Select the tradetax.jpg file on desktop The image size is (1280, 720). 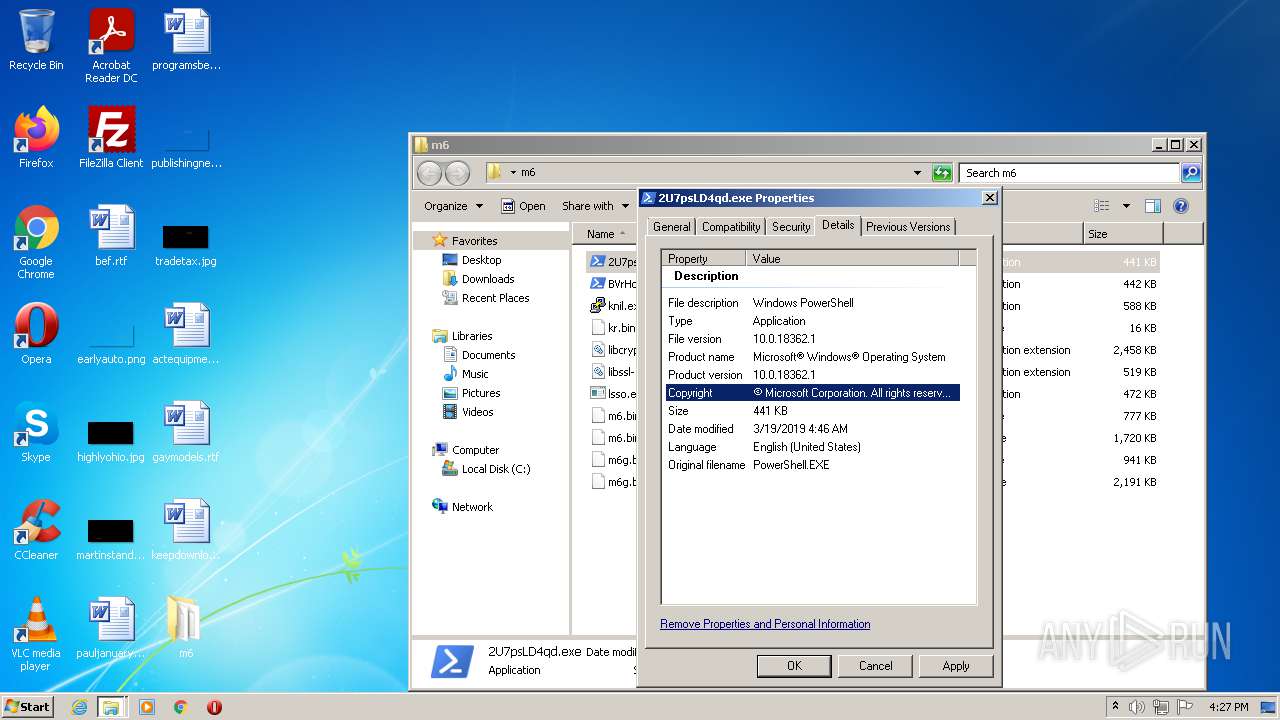click(186, 244)
